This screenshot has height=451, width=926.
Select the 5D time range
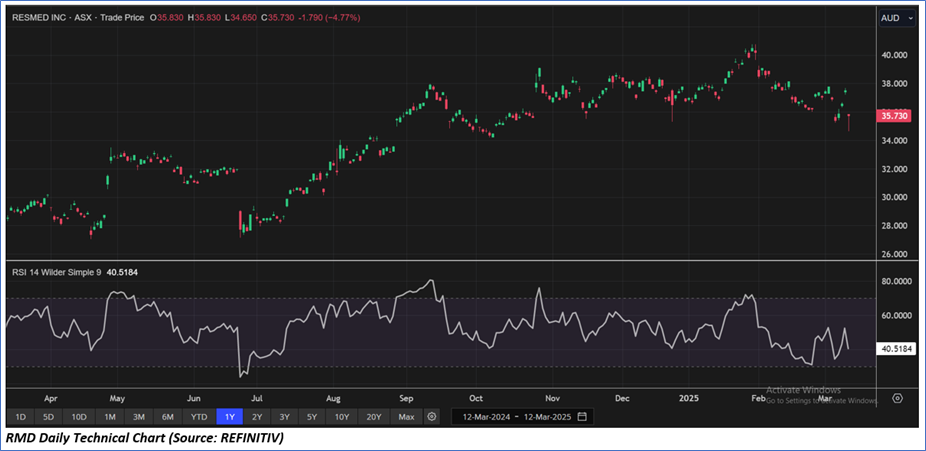[49, 416]
